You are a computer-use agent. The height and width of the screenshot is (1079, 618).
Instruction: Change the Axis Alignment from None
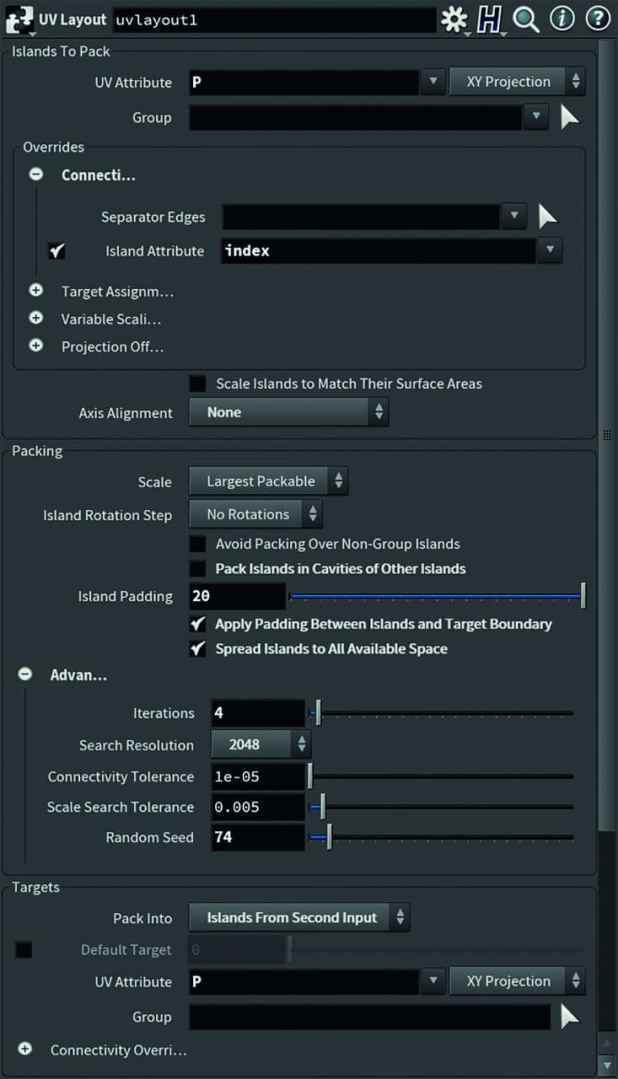[x=288, y=412]
